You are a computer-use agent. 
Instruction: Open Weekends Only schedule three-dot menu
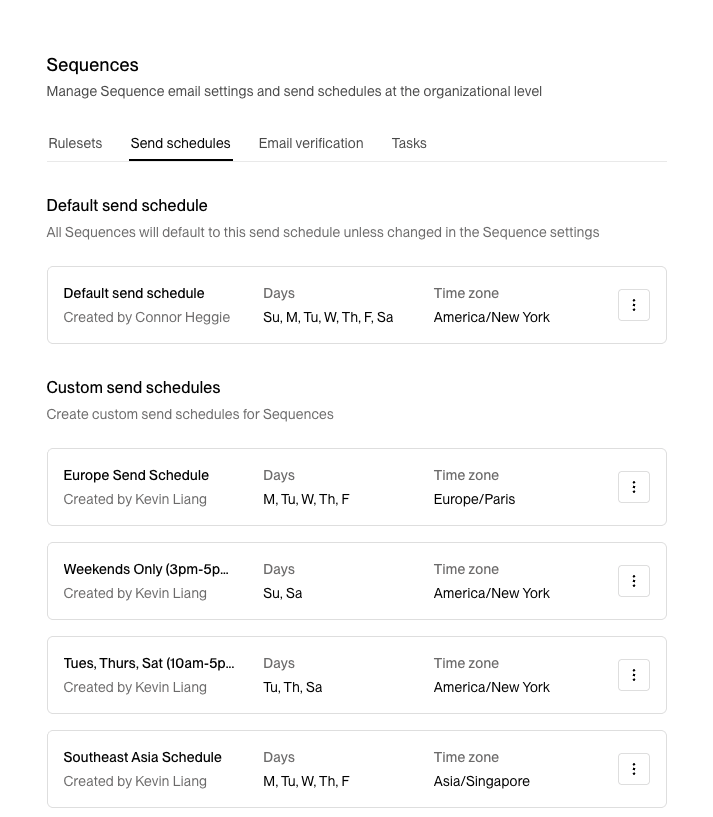(634, 581)
